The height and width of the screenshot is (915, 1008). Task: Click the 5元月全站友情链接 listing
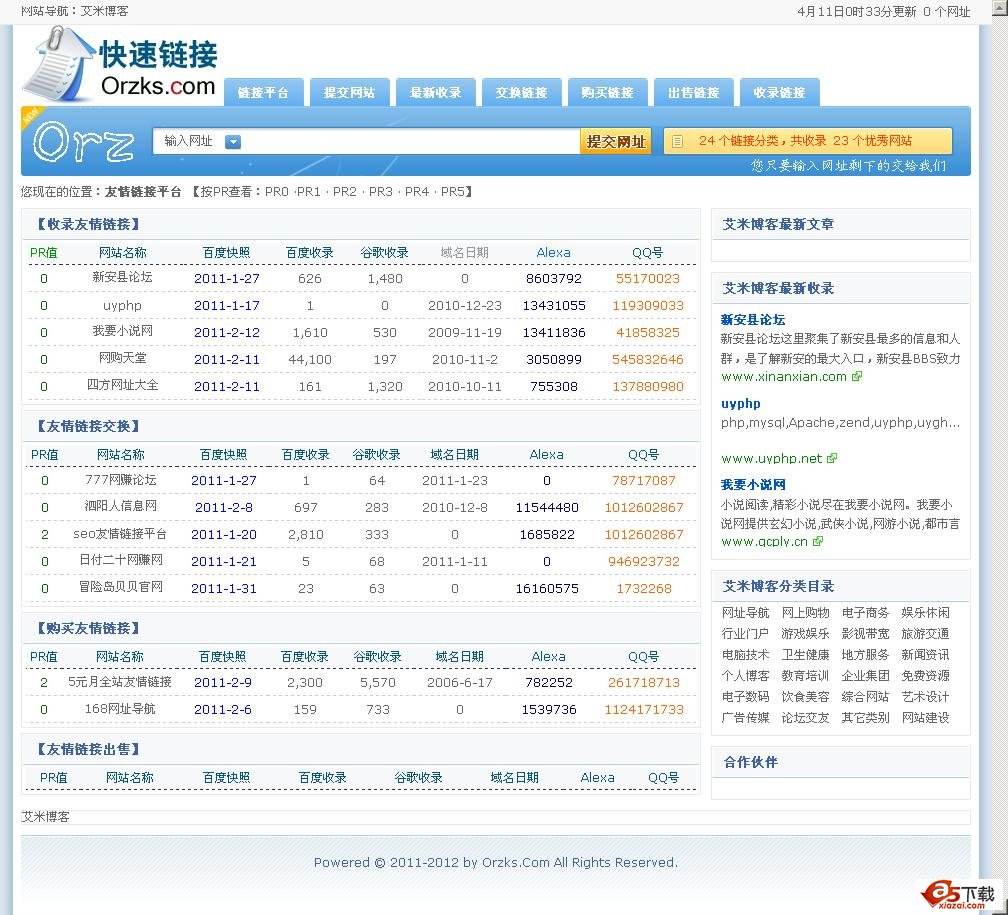pyautogui.click(x=120, y=682)
